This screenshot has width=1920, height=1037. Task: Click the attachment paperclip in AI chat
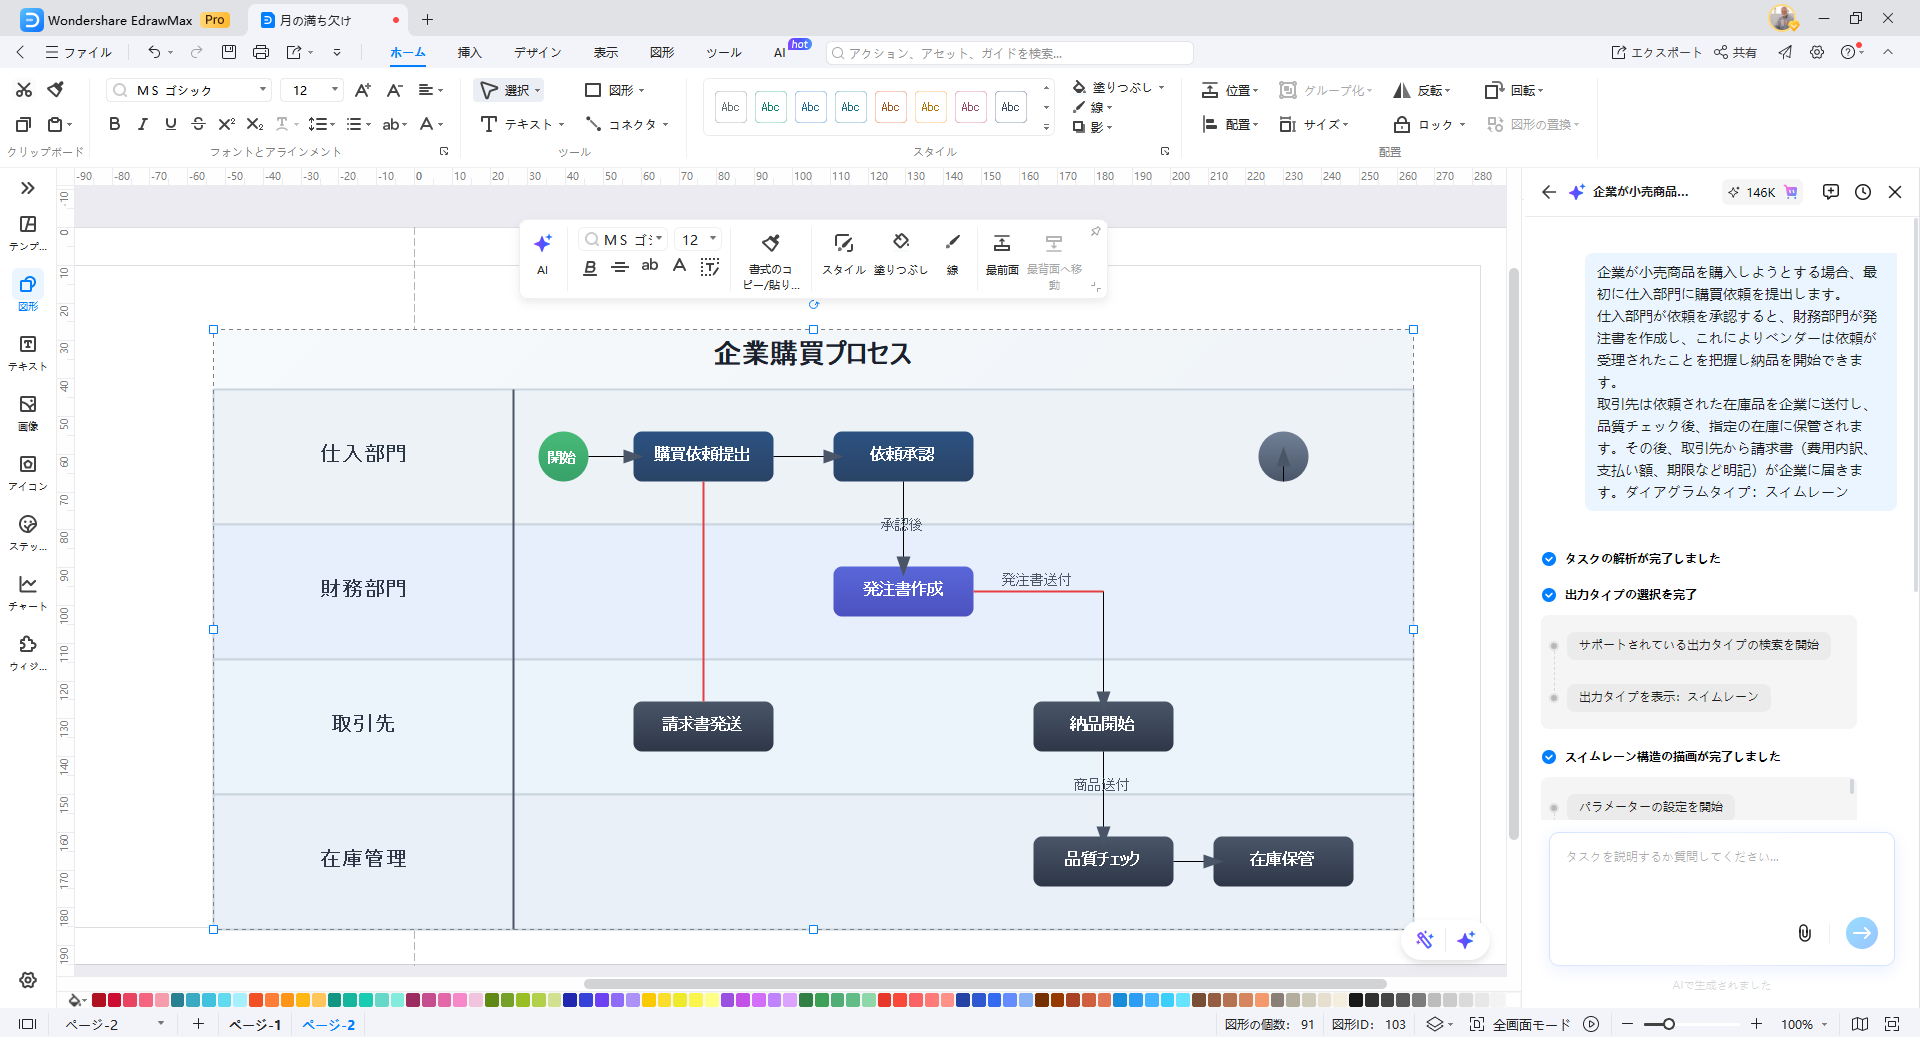pos(1804,933)
